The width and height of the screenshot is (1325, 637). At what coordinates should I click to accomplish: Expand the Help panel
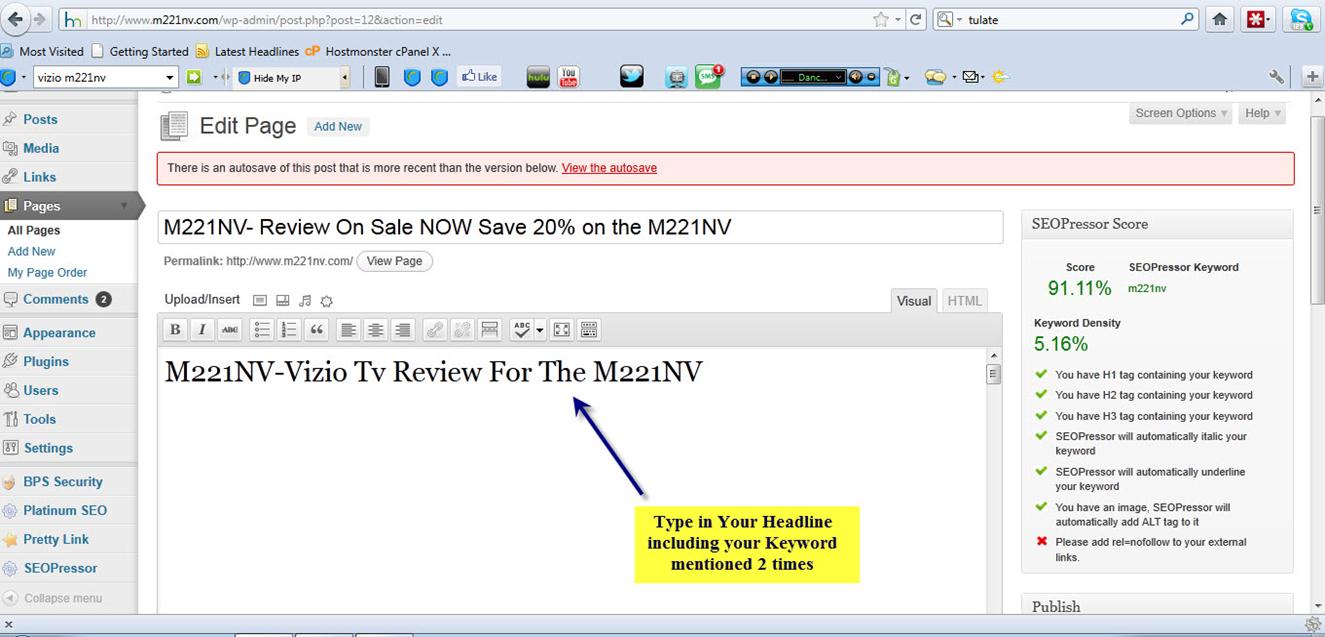click(x=1262, y=114)
